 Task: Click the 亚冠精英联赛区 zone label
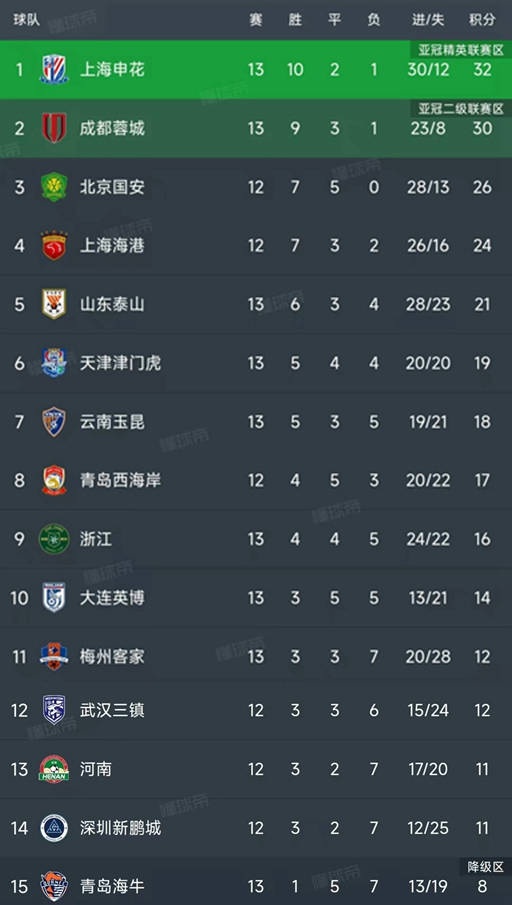pos(461,50)
